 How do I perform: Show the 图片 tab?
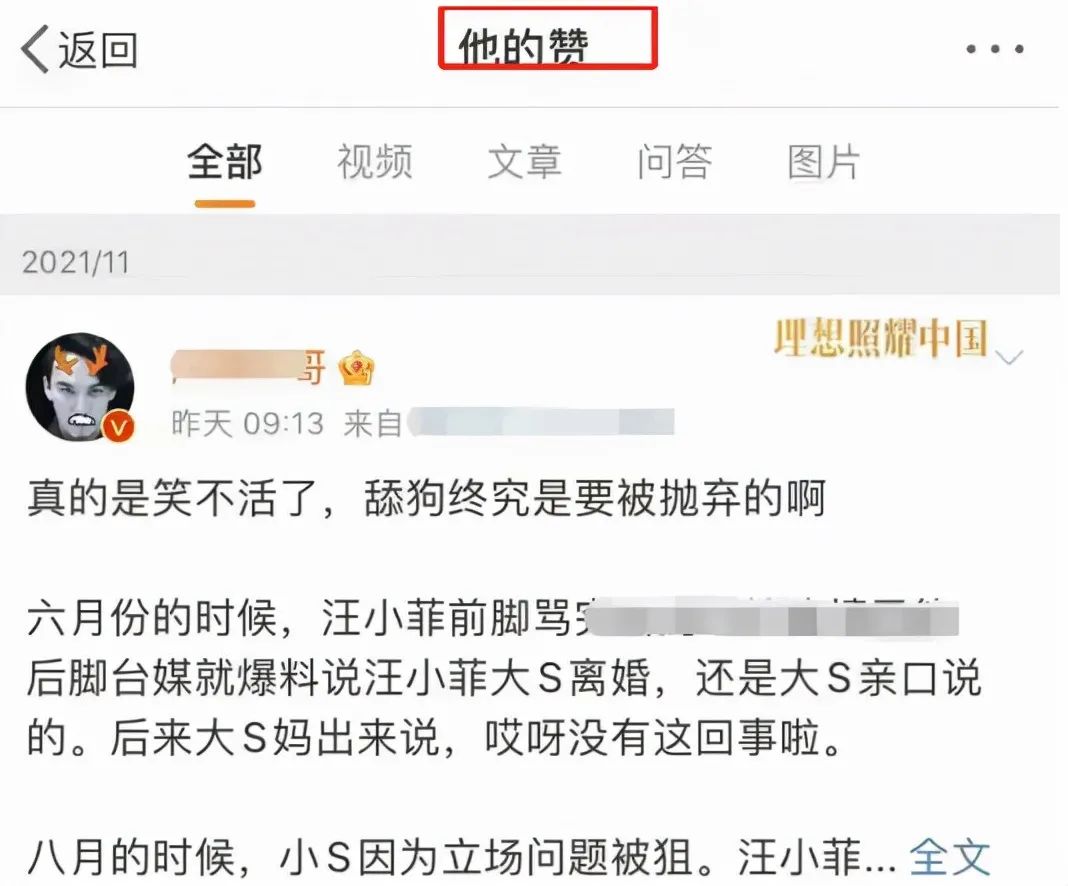click(823, 162)
